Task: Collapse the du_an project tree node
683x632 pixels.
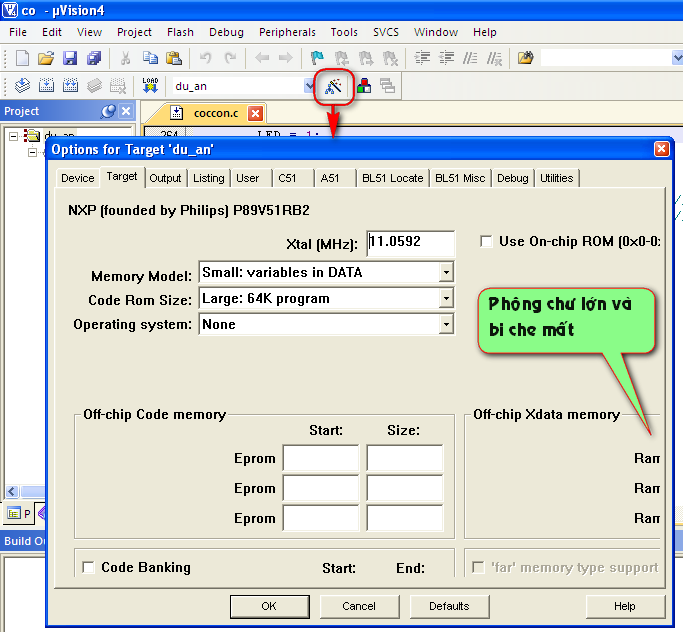Action: (14, 136)
